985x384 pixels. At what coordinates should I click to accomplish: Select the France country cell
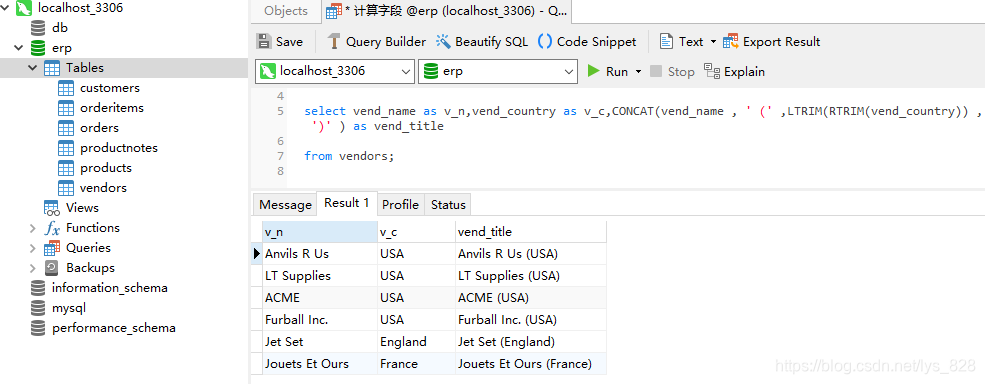tap(416, 364)
